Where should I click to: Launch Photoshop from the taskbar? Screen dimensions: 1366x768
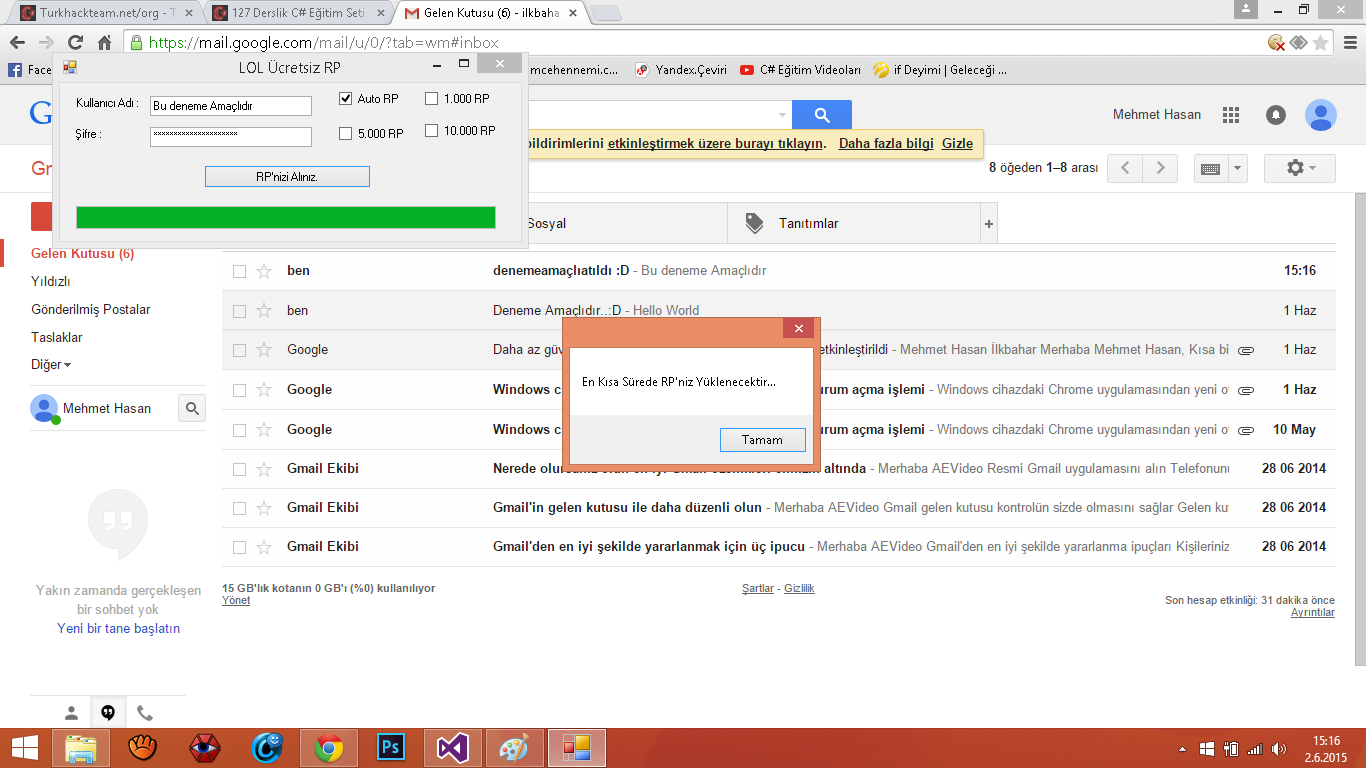pos(390,747)
